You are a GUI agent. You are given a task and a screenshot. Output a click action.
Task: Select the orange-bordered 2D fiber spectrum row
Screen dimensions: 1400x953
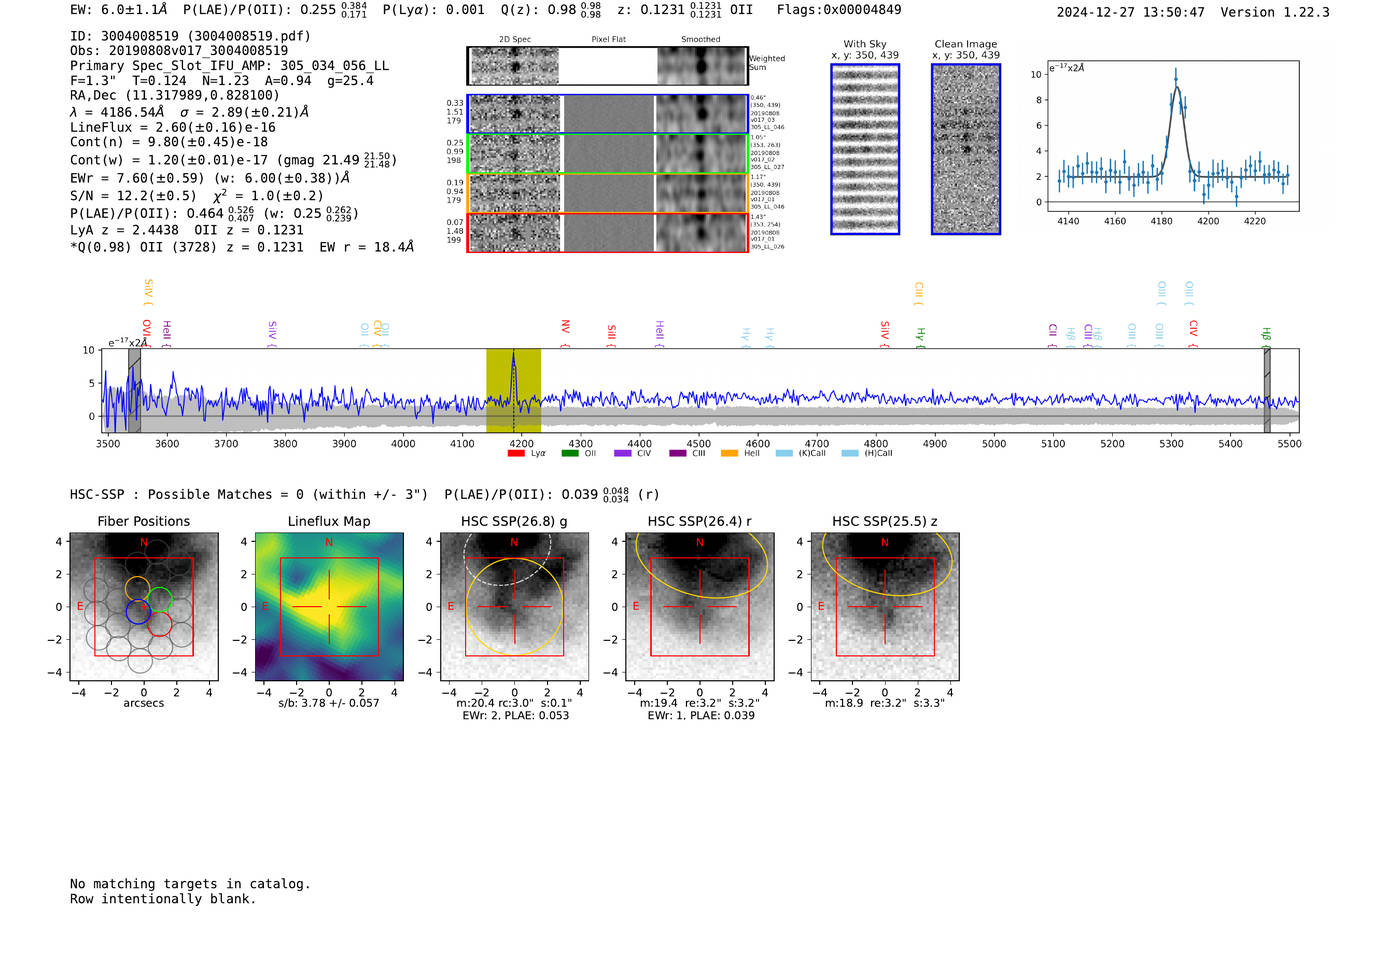coord(608,193)
